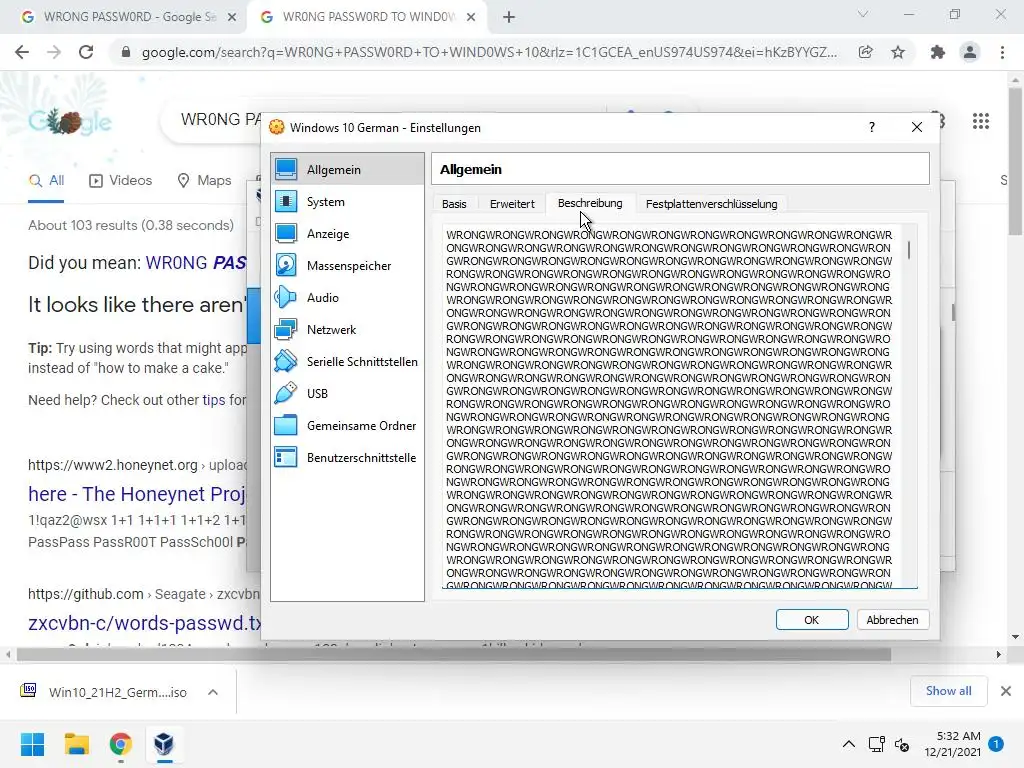Image resolution: width=1024 pixels, height=768 pixels.
Task: Click the network tray icon
Action: pyautogui.click(x=876, y=744)
